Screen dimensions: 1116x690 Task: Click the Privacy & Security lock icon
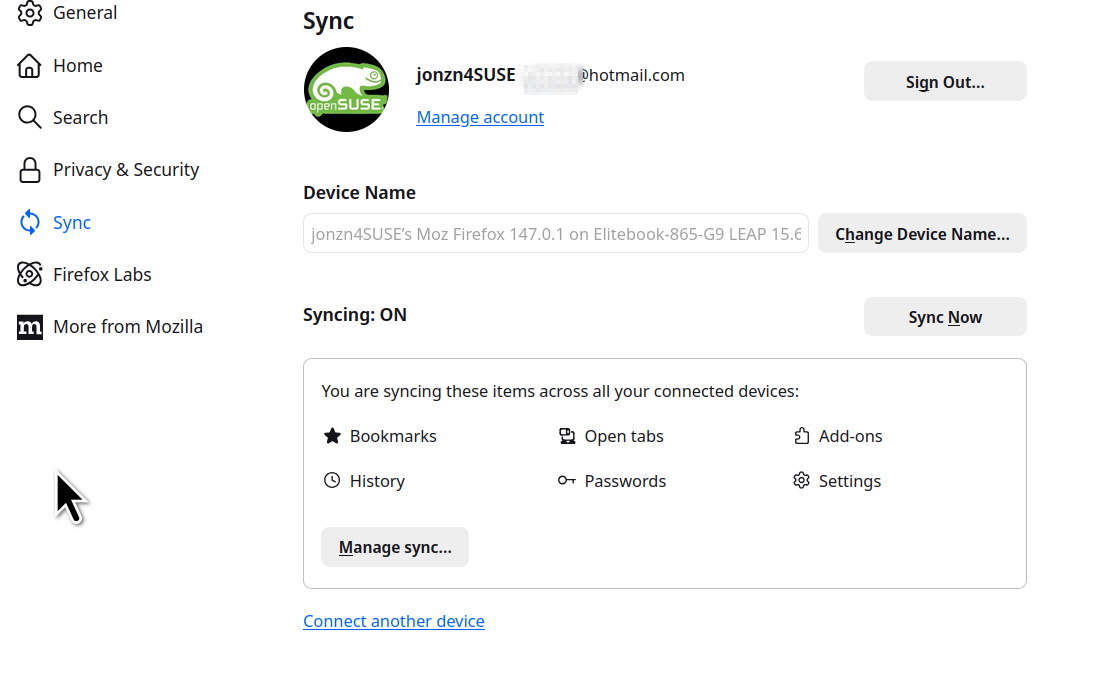coord(30,170)
